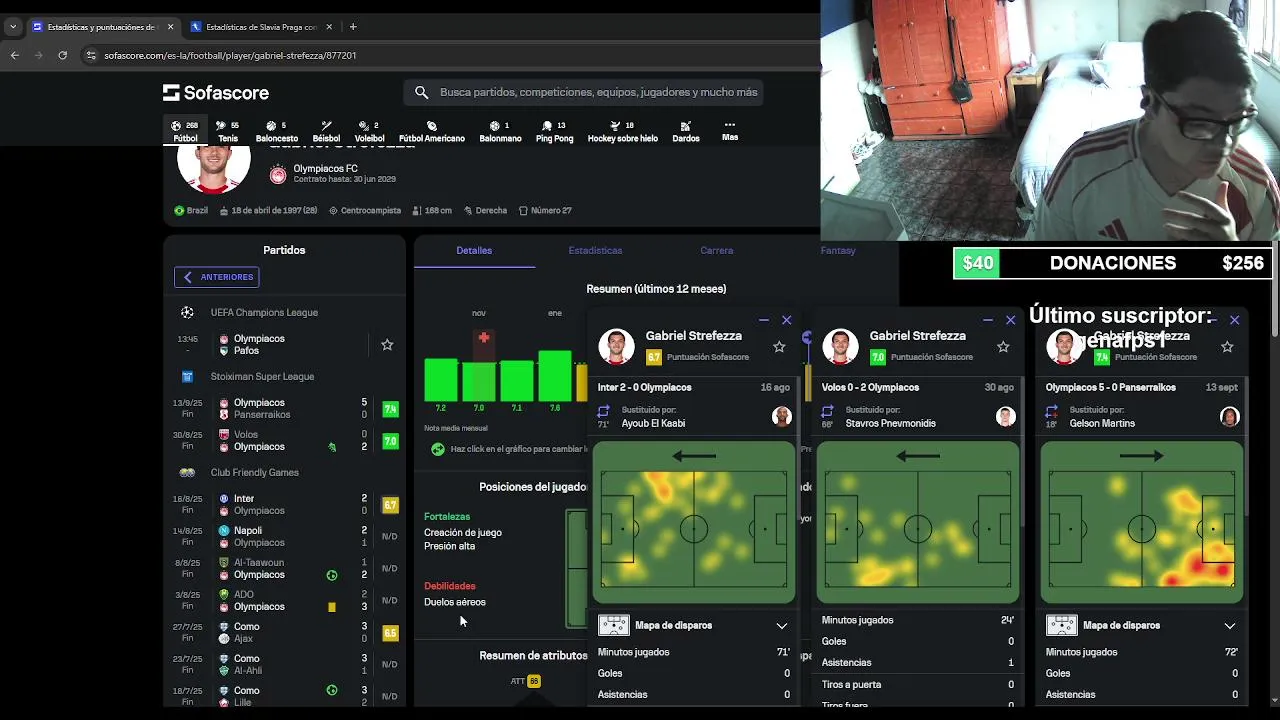Minimize the Volos 0-2 Olympiacos card
The image size is (1280, 720).
987,320
